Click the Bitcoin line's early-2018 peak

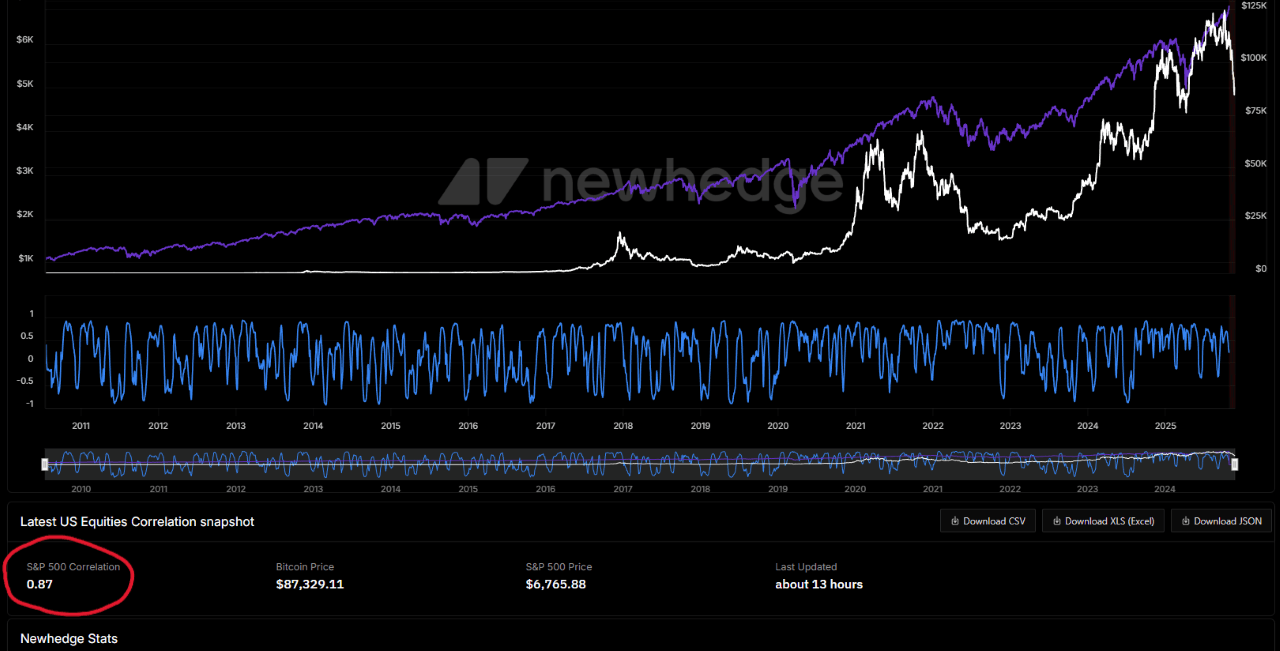(x=620, y=235)
